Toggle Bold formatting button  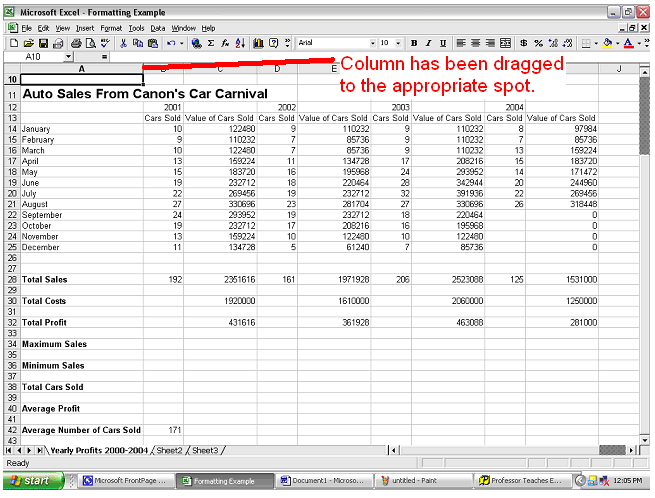(414, 44)
